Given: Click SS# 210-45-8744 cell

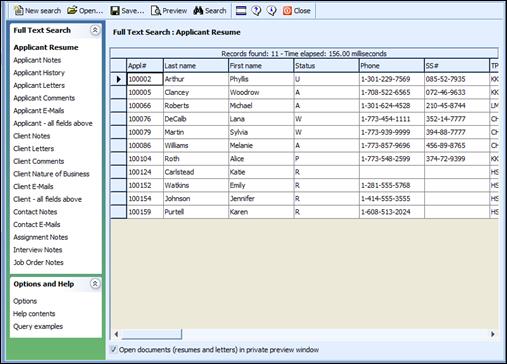Looking at the screenshot, I should tap(457, 106).
